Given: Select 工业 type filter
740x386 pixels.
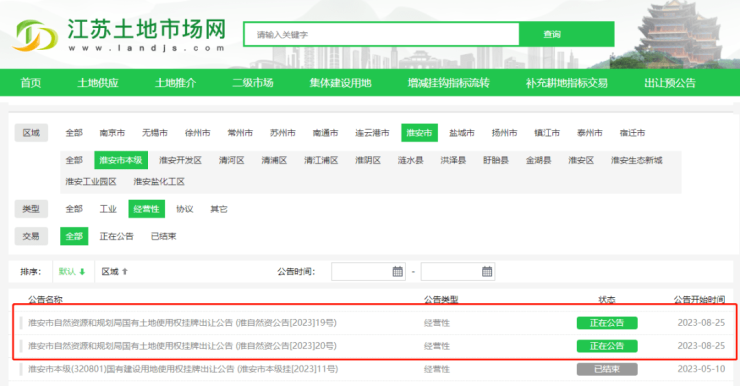Looking at the screenshot, I should tap(108, 209).
